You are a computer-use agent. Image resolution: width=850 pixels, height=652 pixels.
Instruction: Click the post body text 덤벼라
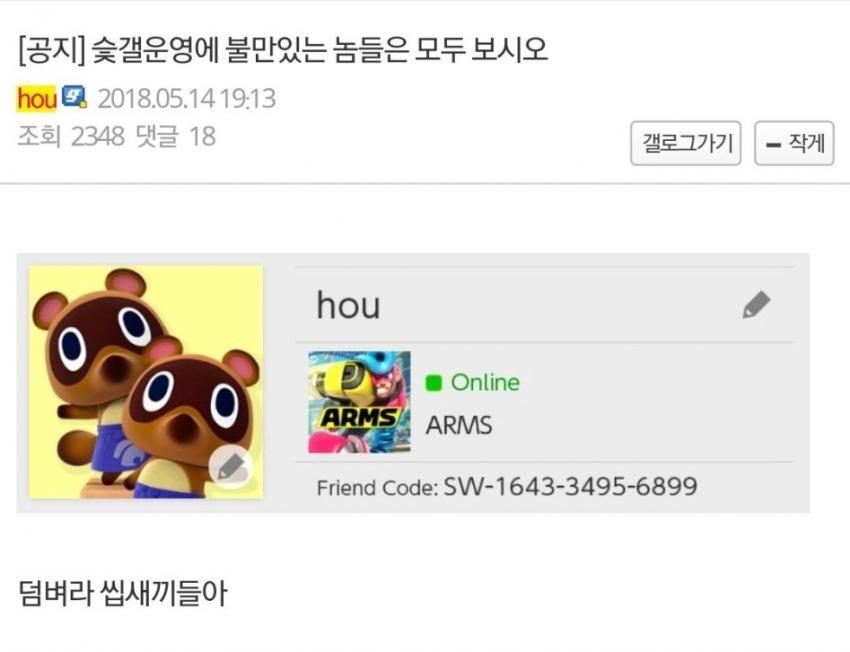coord(56,593)
